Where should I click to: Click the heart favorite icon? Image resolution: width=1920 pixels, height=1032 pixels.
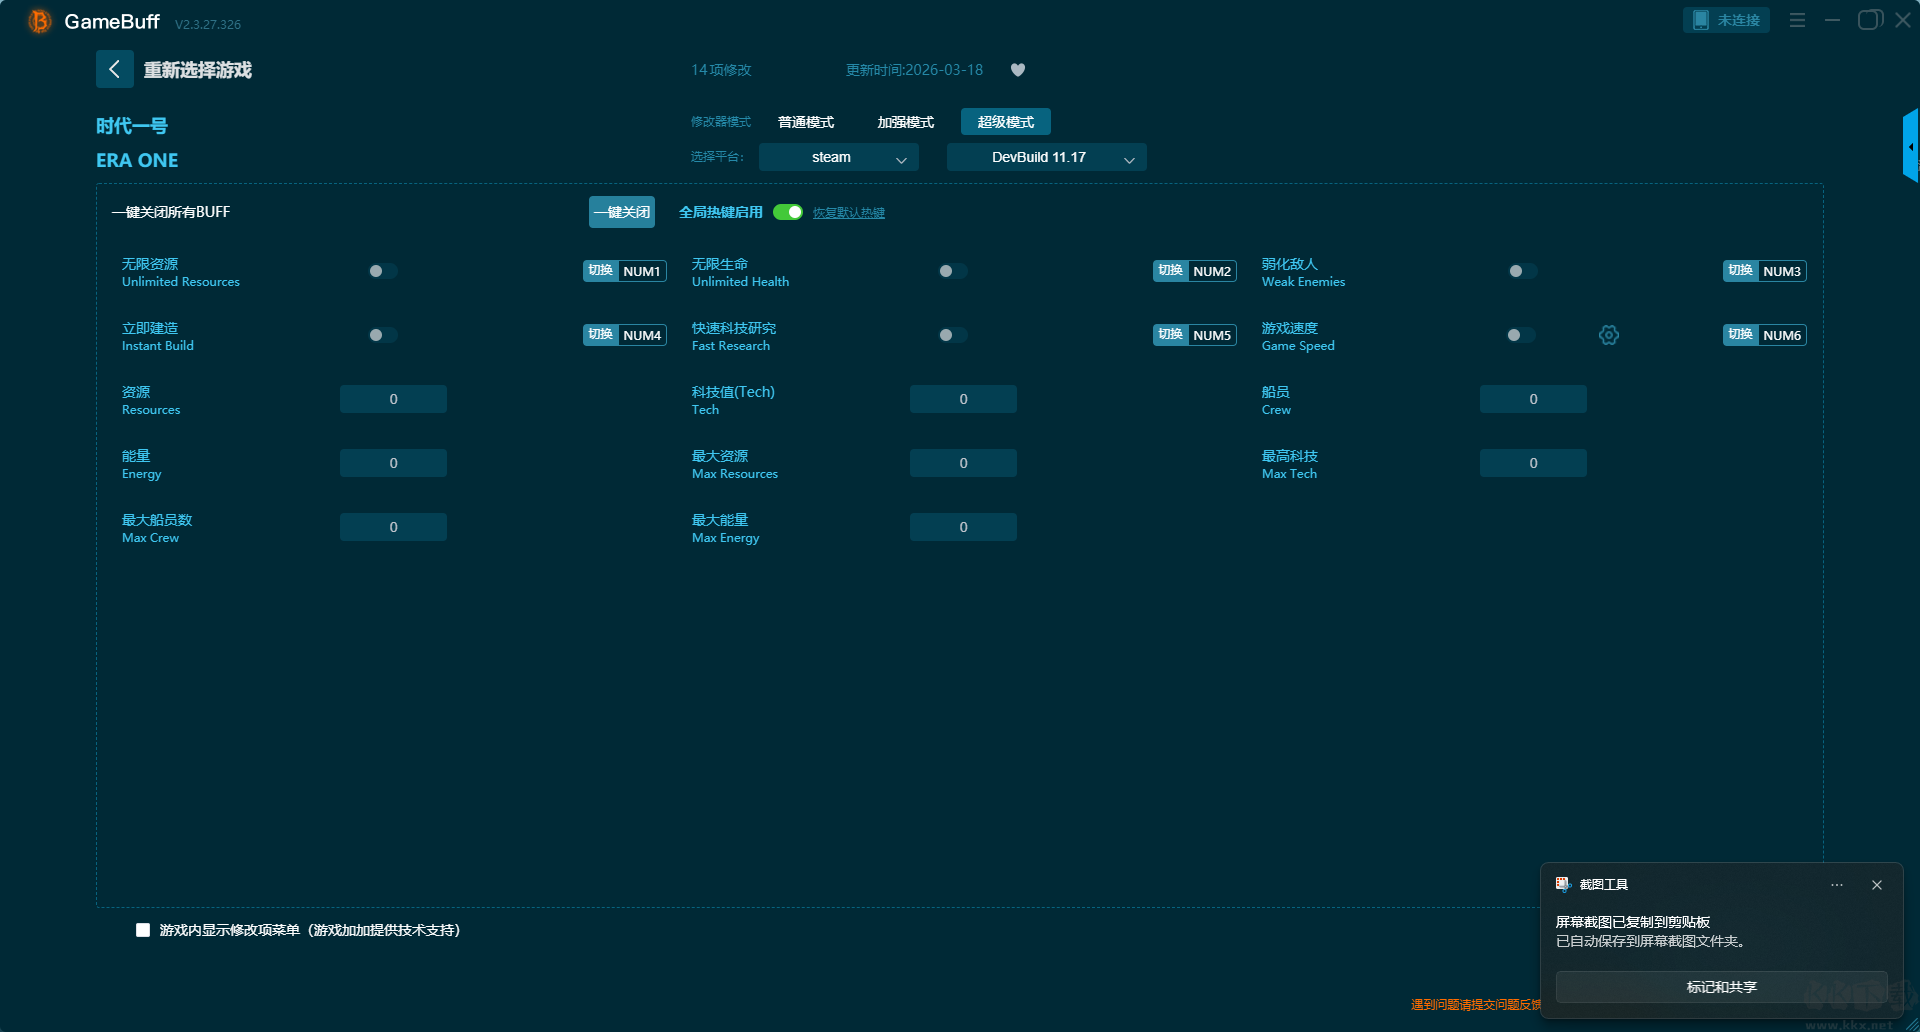click(x=1018, y=70)
